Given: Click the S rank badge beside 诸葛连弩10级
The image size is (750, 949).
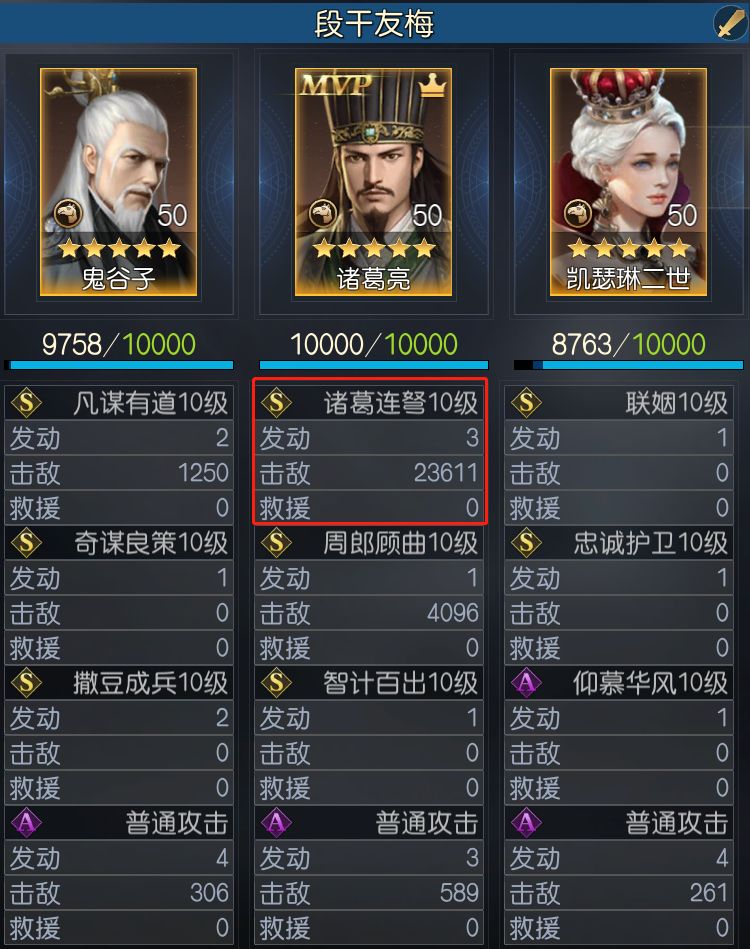Looking at the screenshot, I should click(277, 402).
